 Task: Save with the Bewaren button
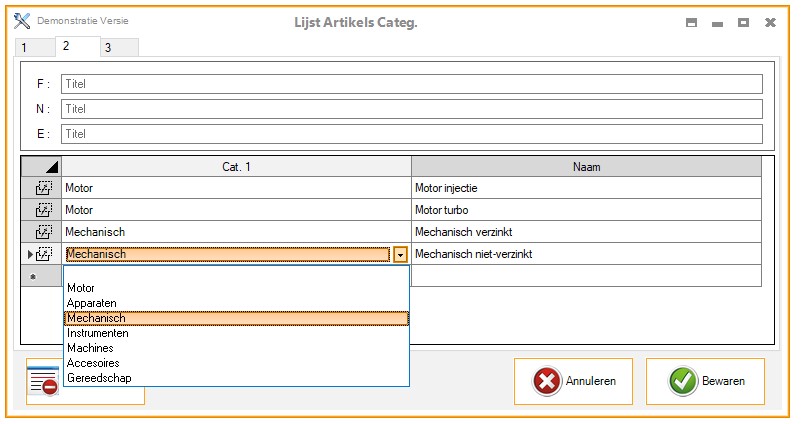tap(705, 381)
